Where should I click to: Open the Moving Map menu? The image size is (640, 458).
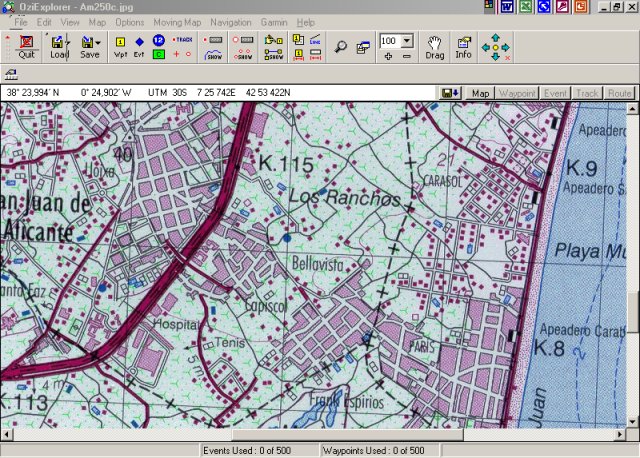(x=177, y=21)
